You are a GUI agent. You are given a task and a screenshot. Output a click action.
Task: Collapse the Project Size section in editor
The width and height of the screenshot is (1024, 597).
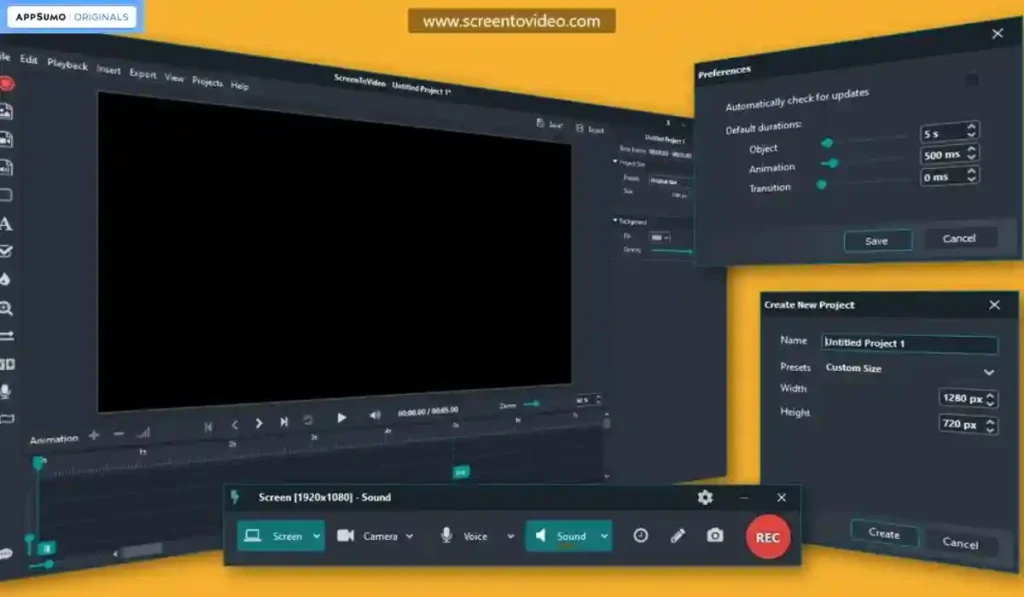(x=615, y=161)
